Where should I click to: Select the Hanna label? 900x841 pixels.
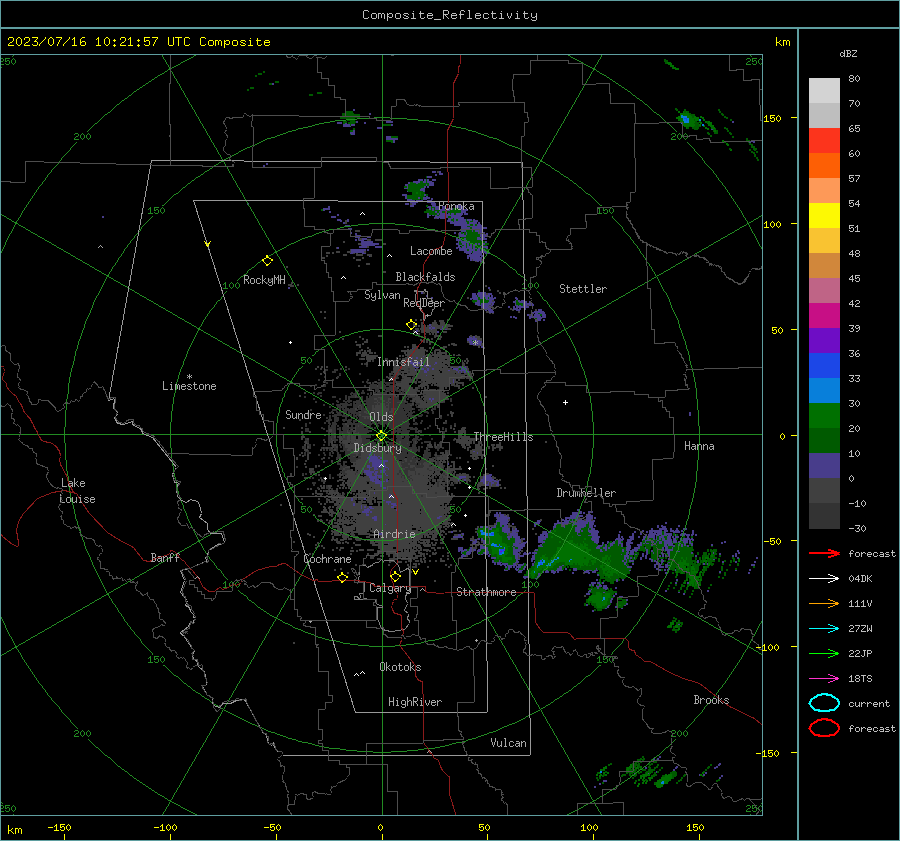pyautogui.click(x=699, y=446)
